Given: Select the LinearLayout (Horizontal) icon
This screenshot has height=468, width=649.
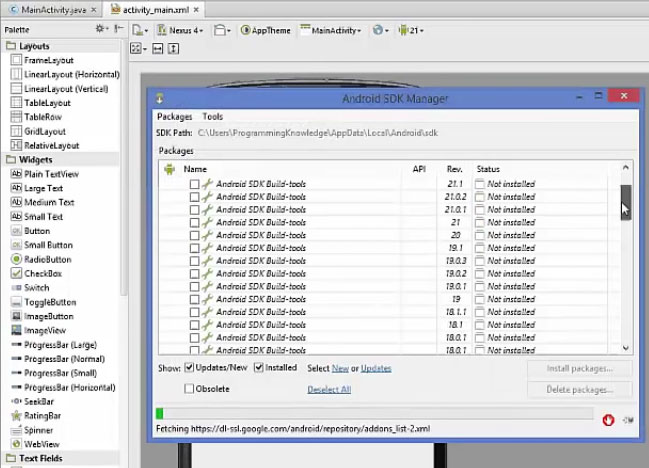Looking at the screenshot, I should click(x=16, y=74).
